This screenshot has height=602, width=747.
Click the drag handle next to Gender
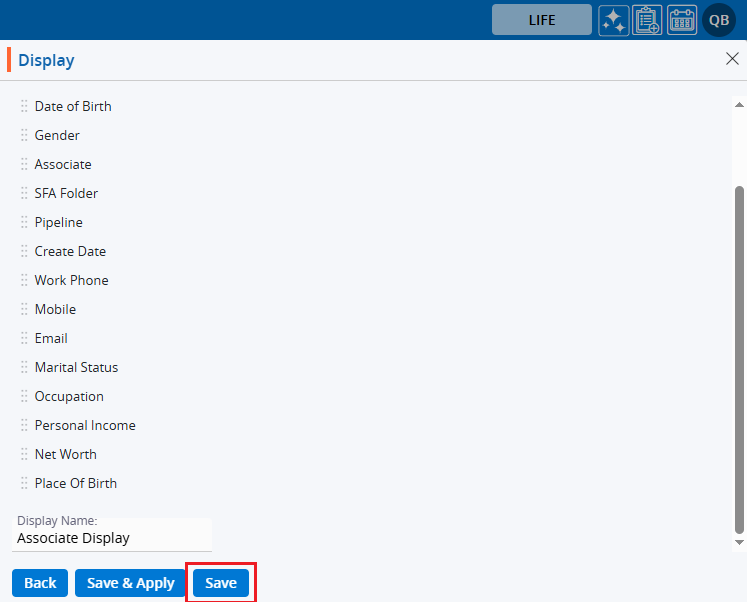pos(24,135)
